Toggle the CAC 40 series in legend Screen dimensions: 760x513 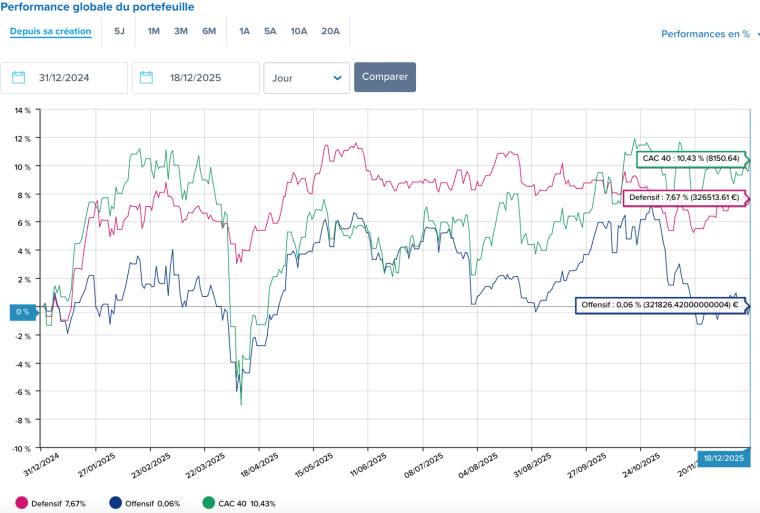pyautogui.click(x=239, y=503)
